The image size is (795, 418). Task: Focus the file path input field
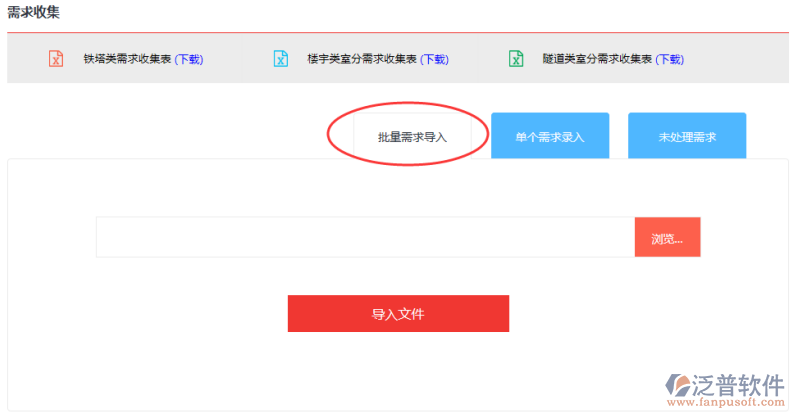pos(365,238)
